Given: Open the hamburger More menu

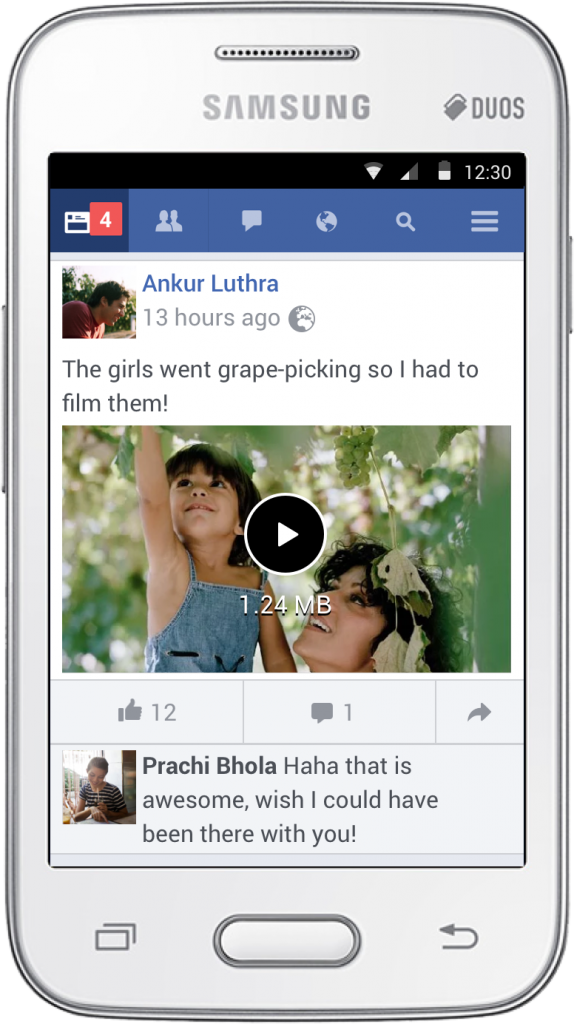Looking at the screenshot, I should (485, 221).
